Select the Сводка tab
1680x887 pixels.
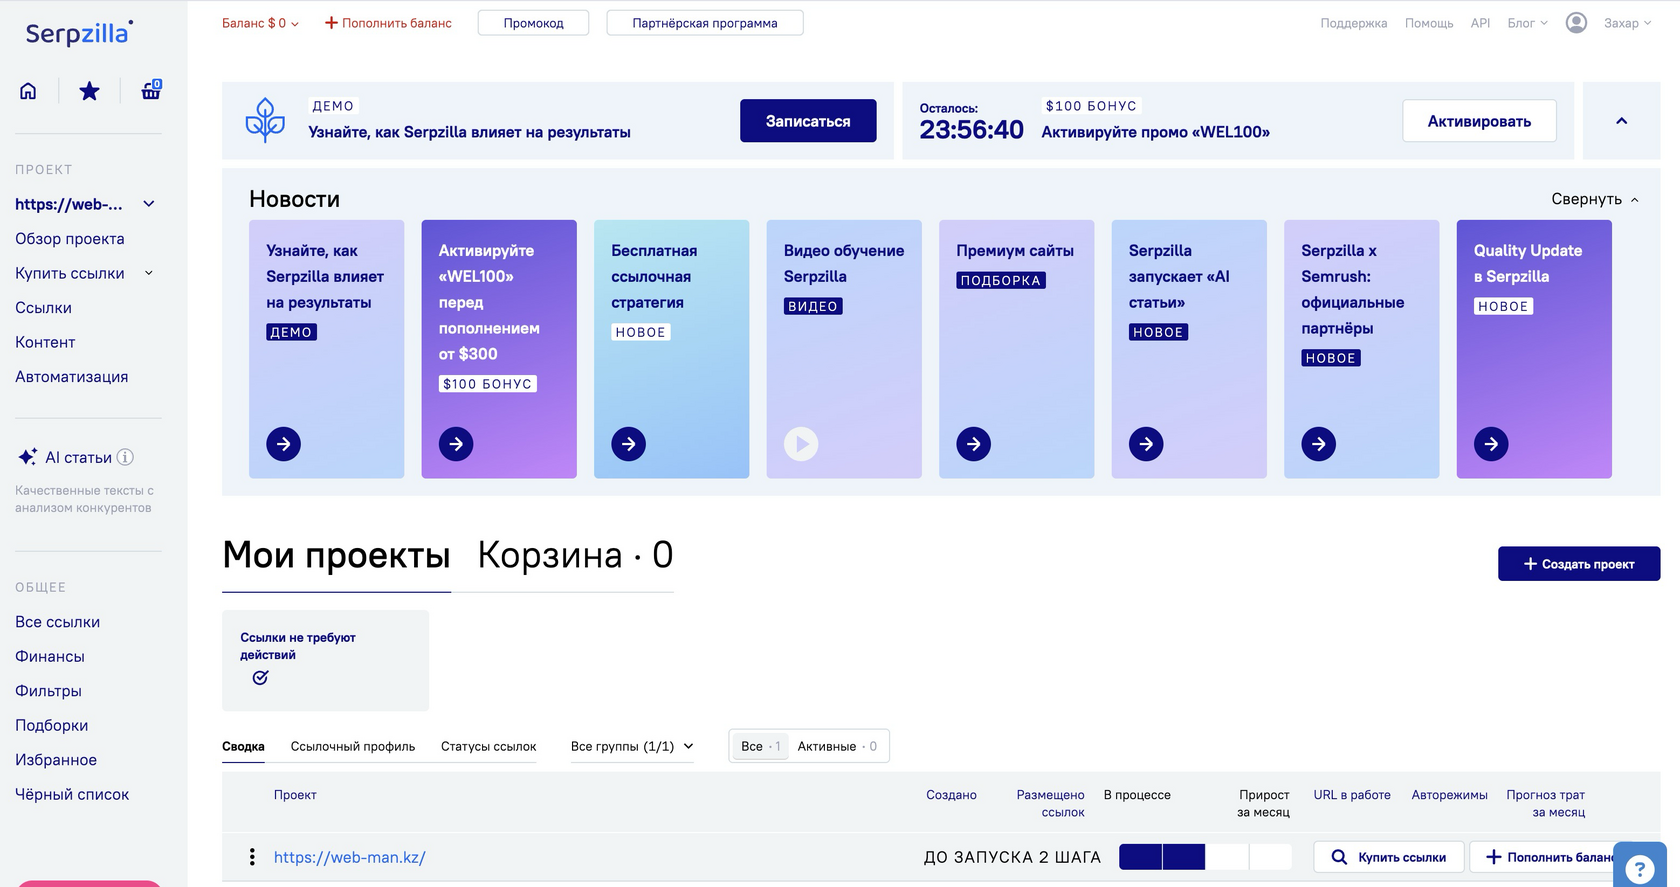[x=243, y=746]
